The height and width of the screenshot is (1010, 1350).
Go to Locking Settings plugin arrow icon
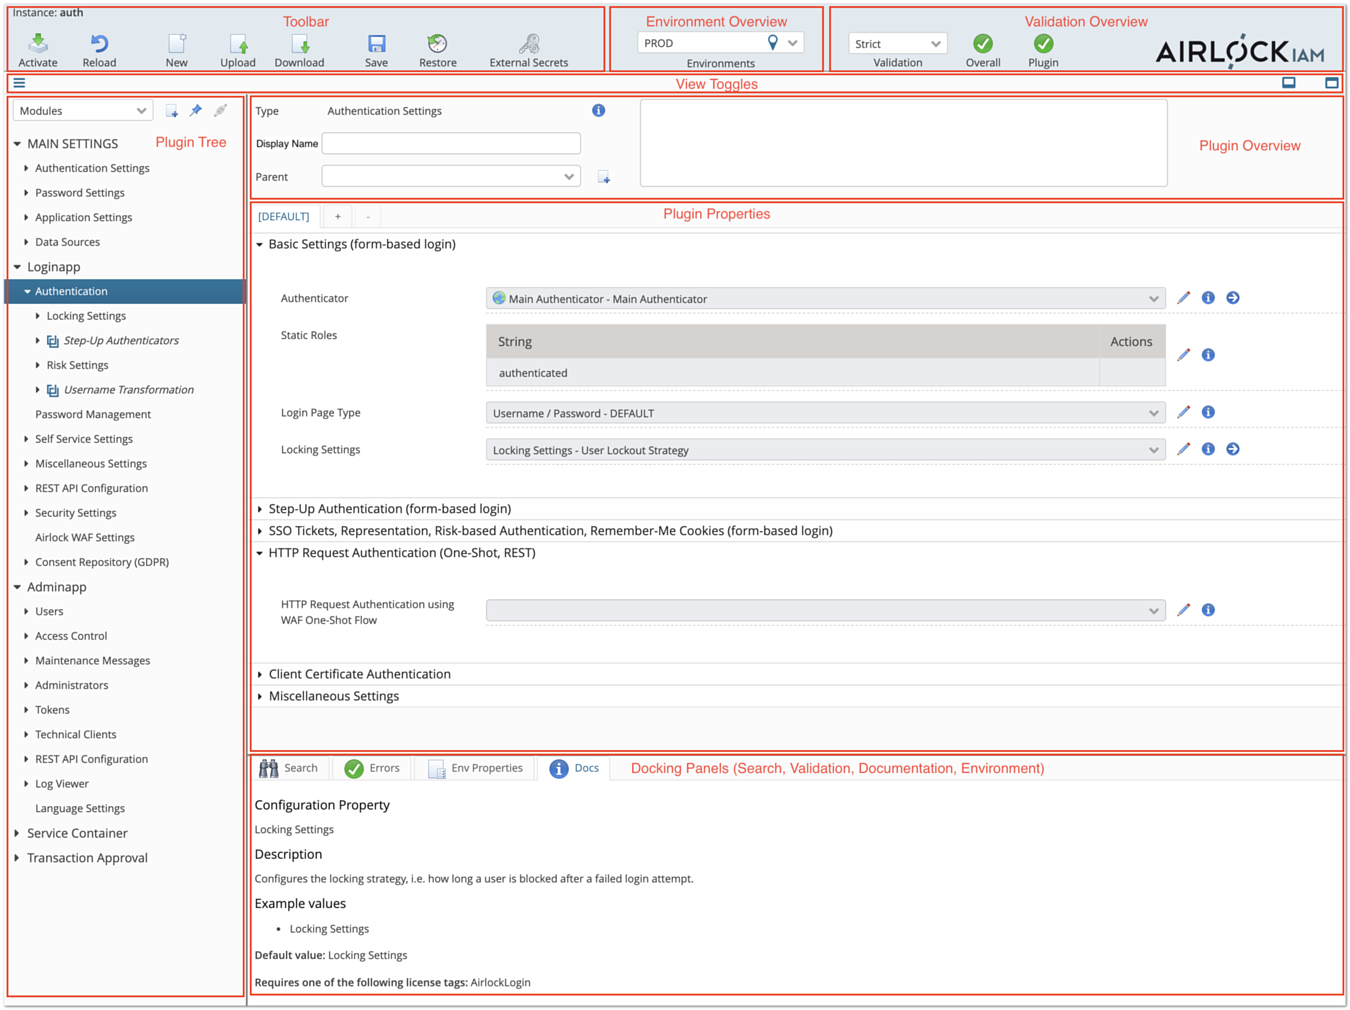pyautogui.click(x=1233, y=449)
